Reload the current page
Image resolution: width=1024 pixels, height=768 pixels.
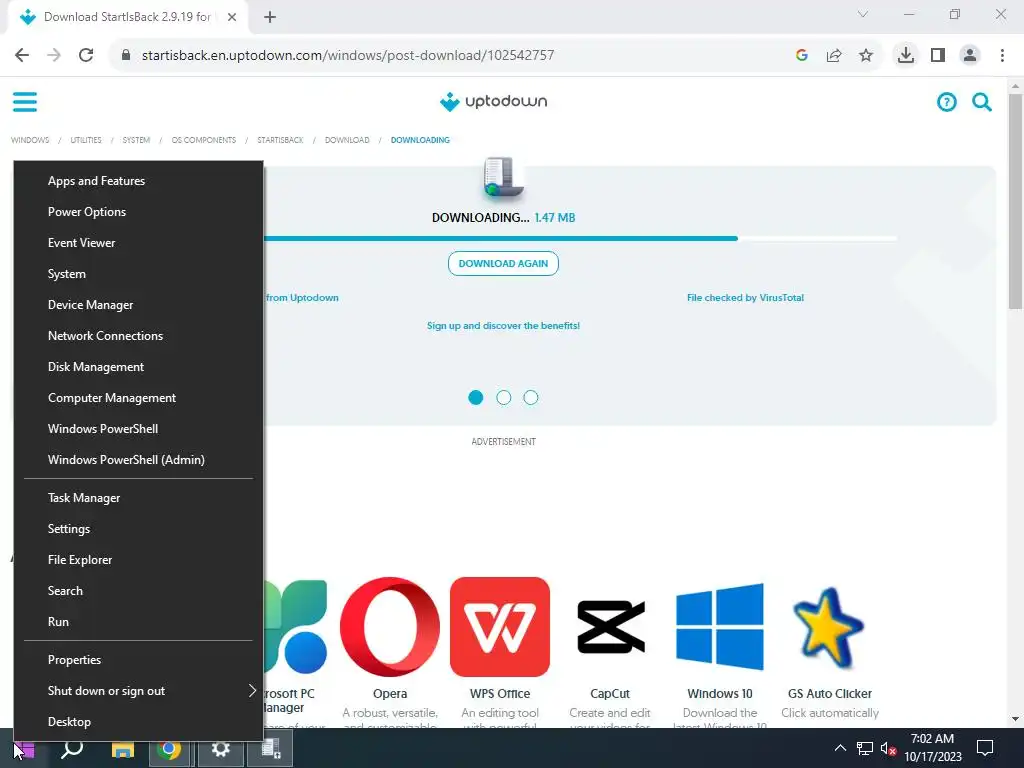(86, 55)
